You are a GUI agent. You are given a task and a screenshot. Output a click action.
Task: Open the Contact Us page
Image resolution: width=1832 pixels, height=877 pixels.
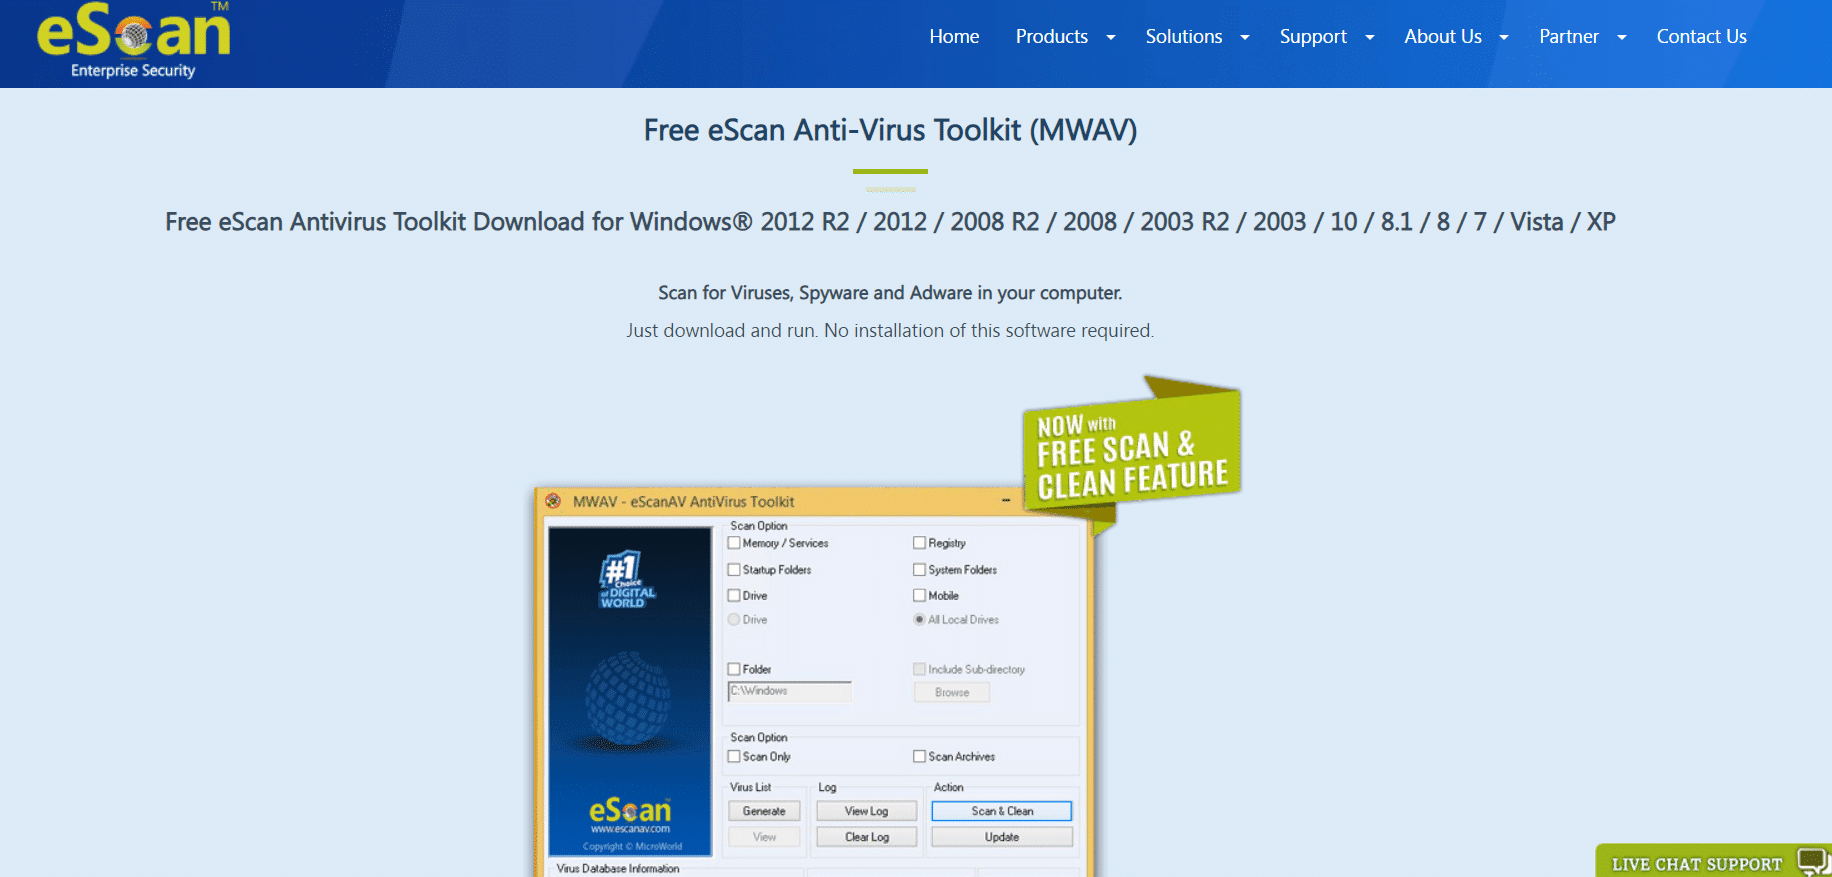click(x=1701, y=36)
